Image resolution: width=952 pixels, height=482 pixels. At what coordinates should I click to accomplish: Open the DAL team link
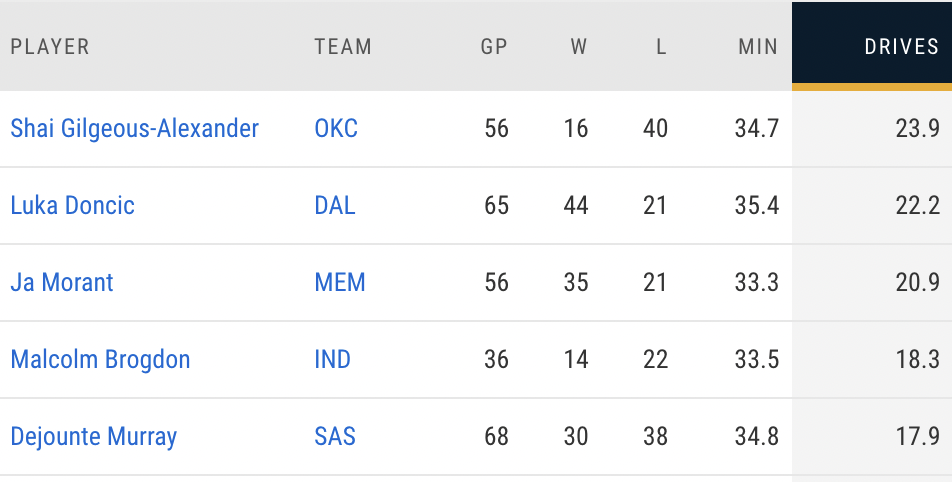335,206
